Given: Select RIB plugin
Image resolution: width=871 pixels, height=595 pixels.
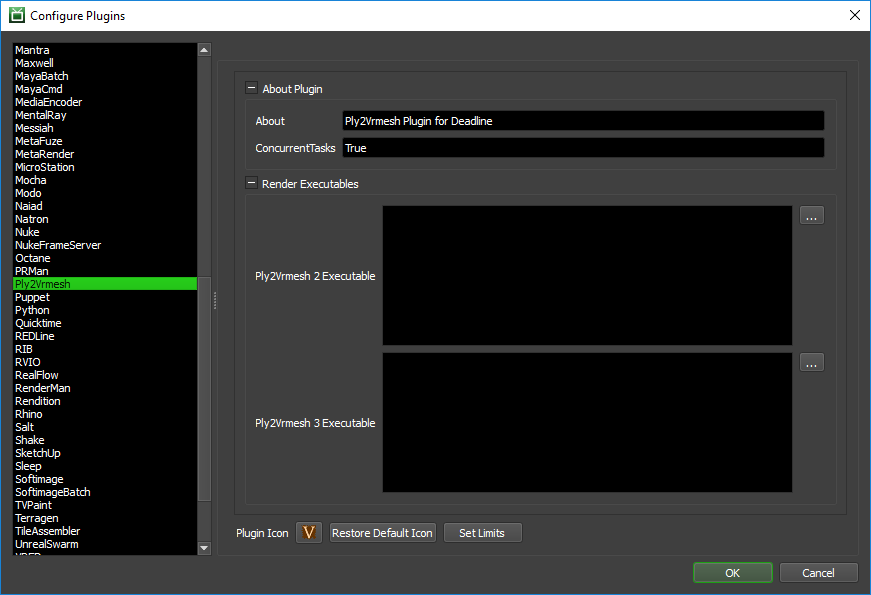Looking at the screenshot, I should (x=105, y=349).
